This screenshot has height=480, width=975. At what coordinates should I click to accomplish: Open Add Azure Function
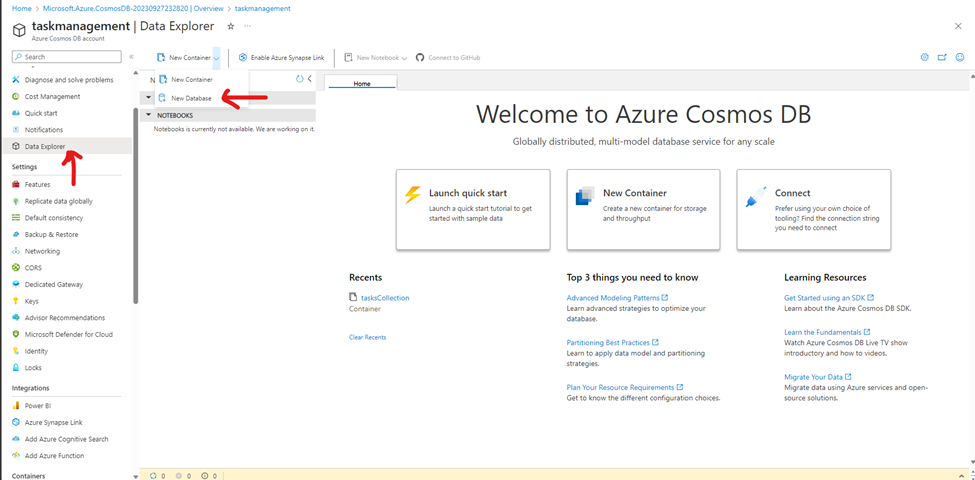coord(55,456)
